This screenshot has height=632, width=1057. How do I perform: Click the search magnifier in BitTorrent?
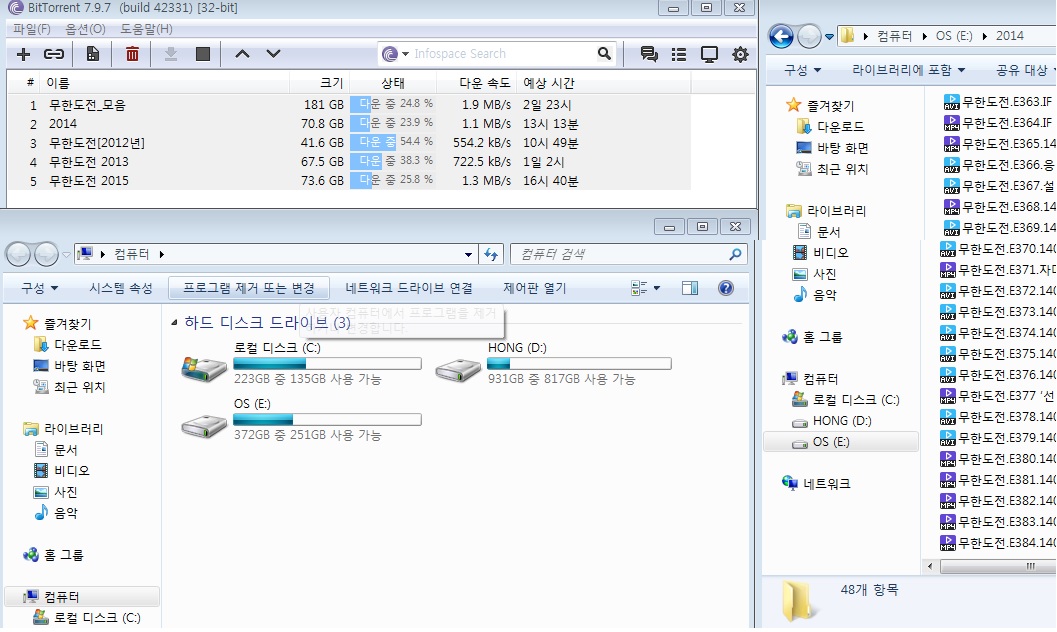point(604,53)
